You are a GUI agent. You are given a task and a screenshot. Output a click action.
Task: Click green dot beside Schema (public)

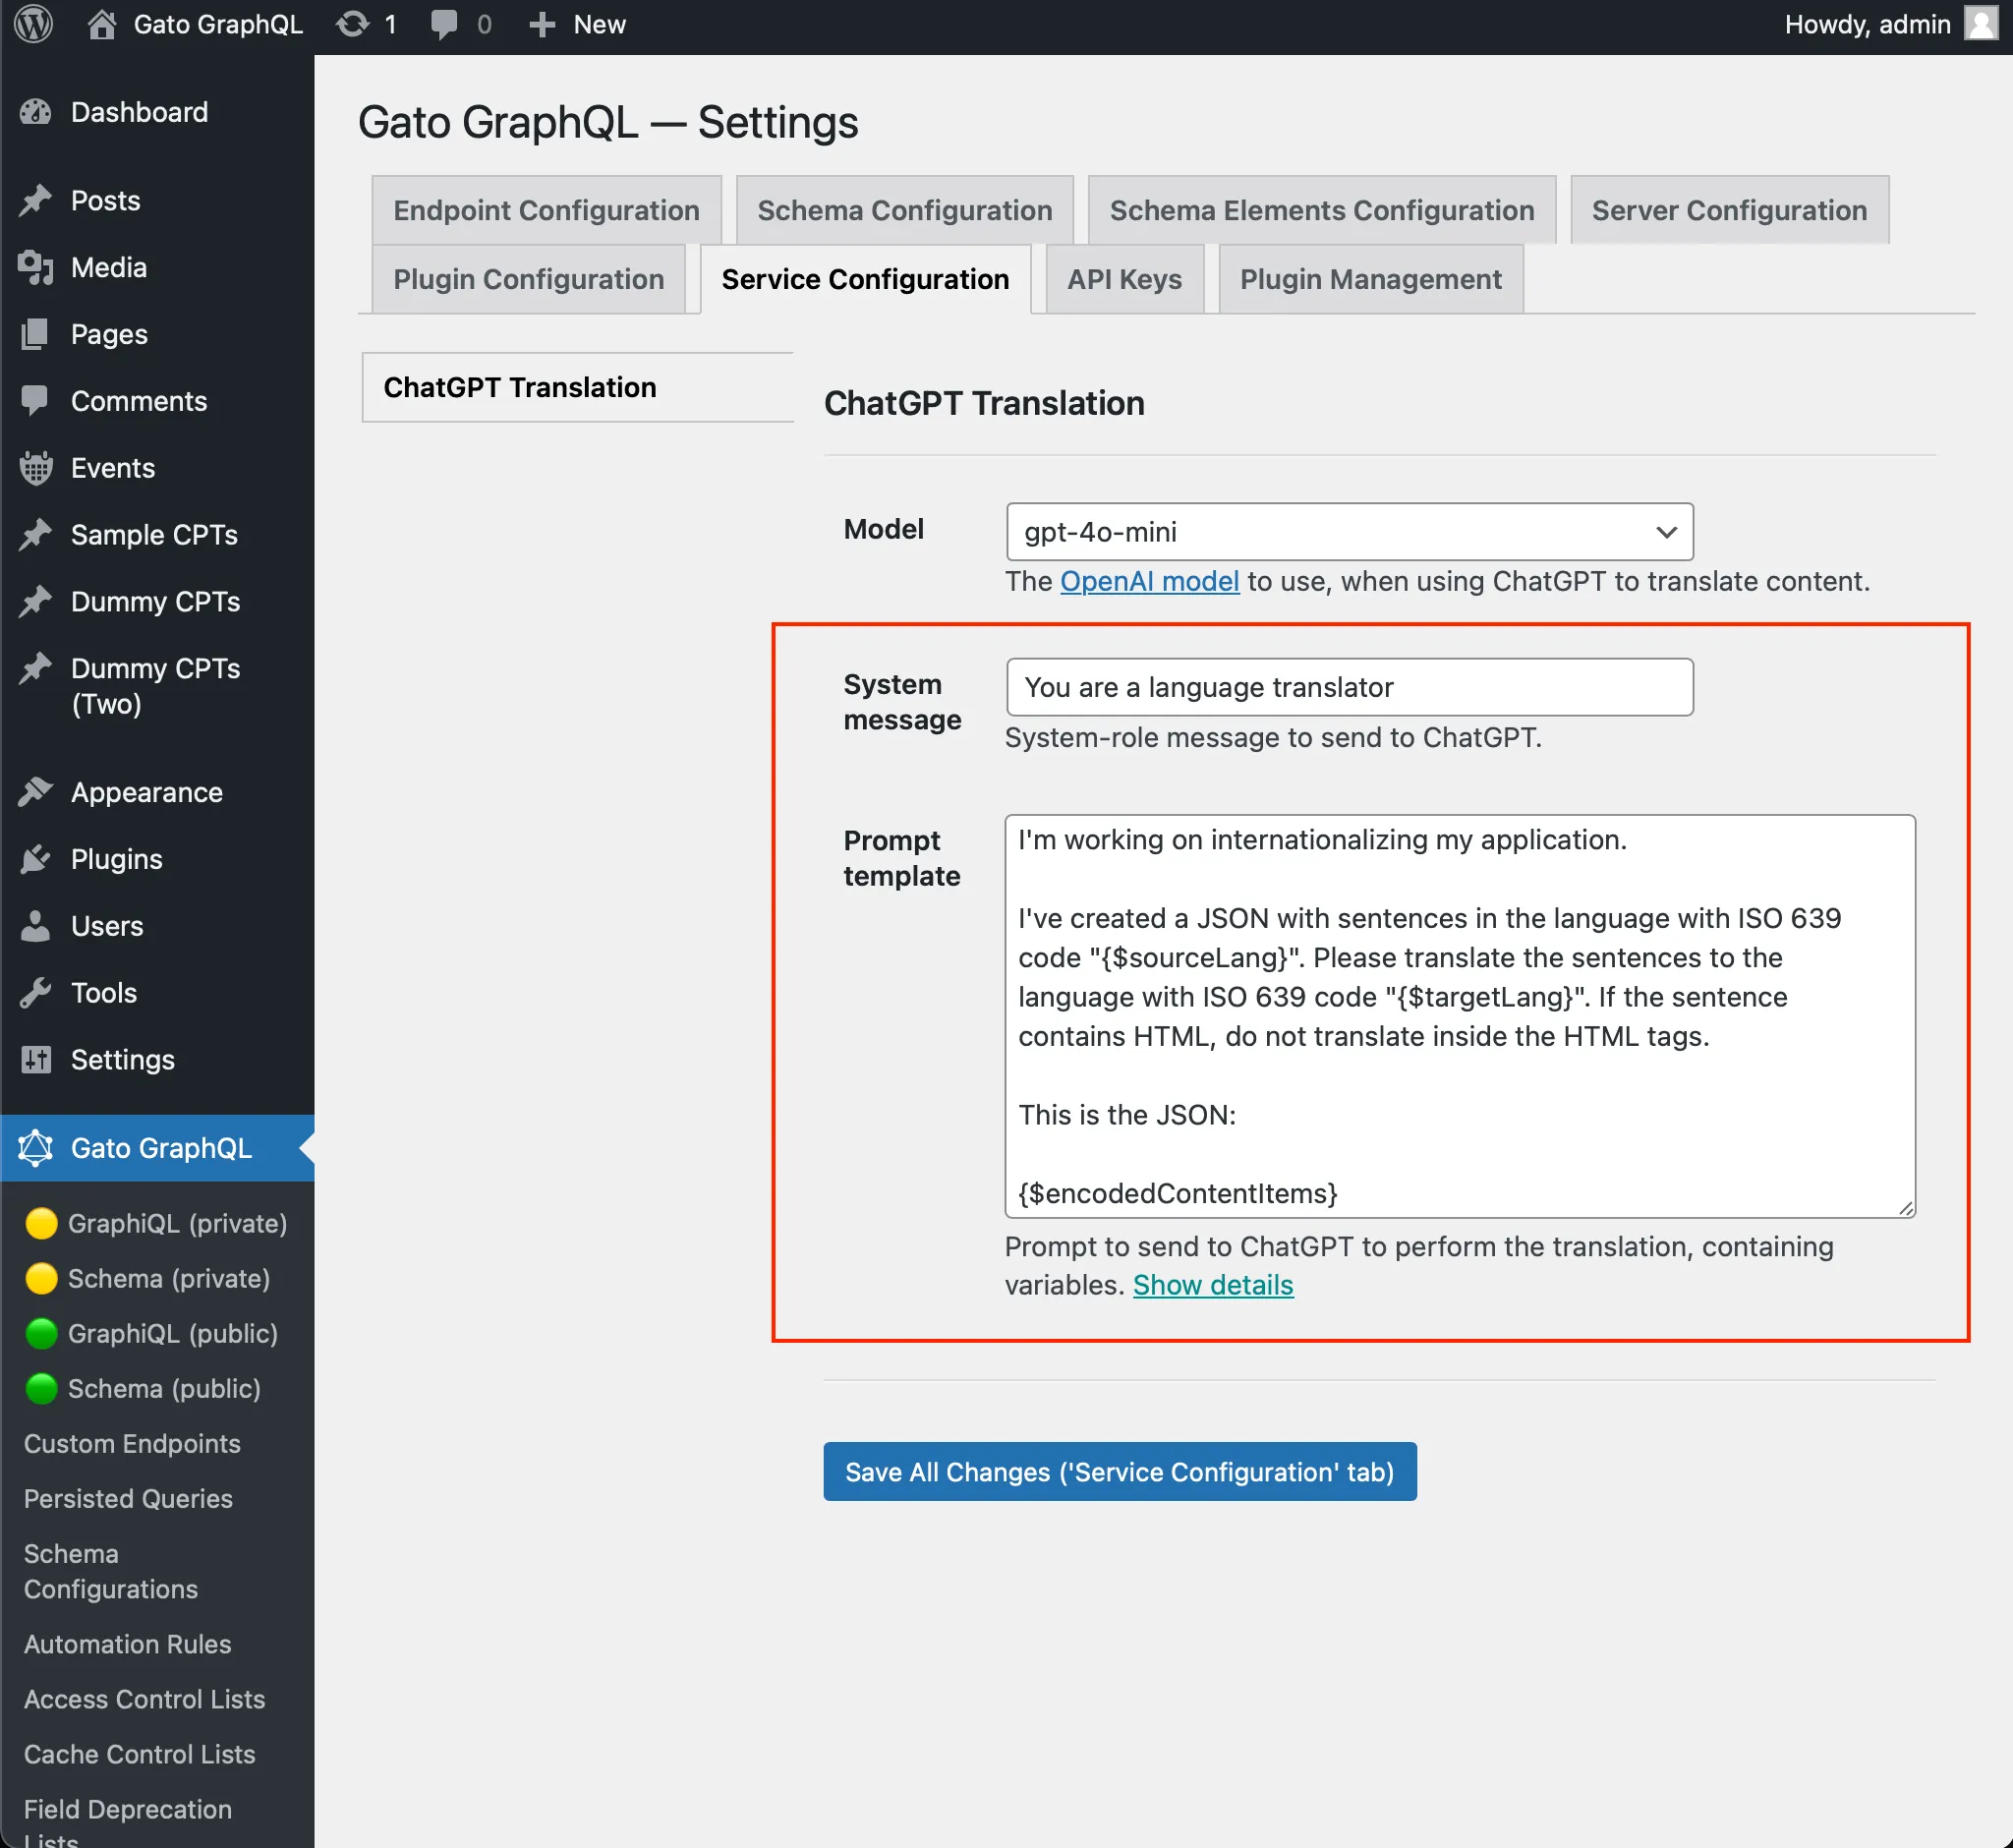(41, 1388)
